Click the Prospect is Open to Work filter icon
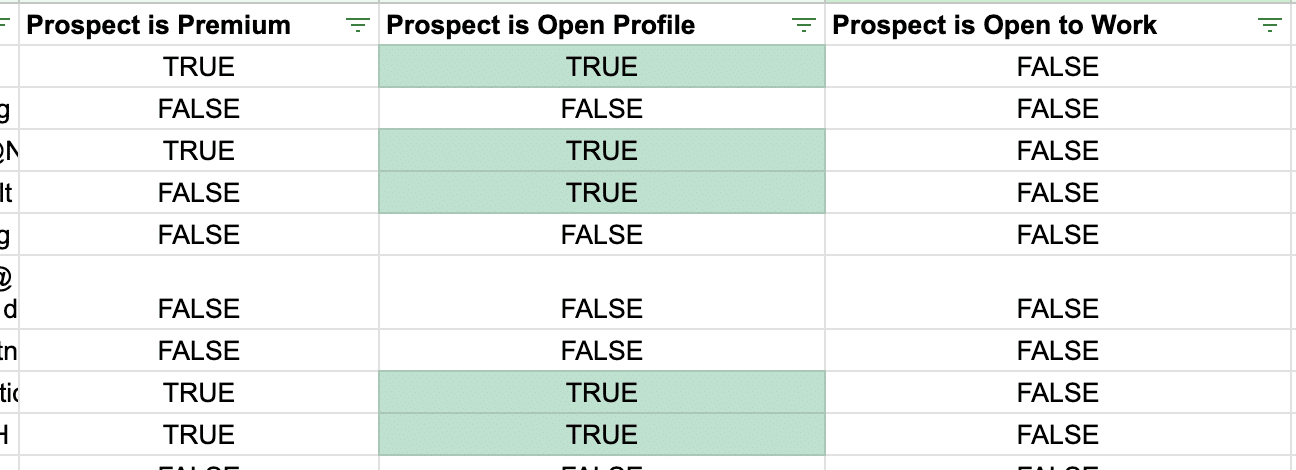The height and width of the screenshot is (470, 1296). (1270, 26)
